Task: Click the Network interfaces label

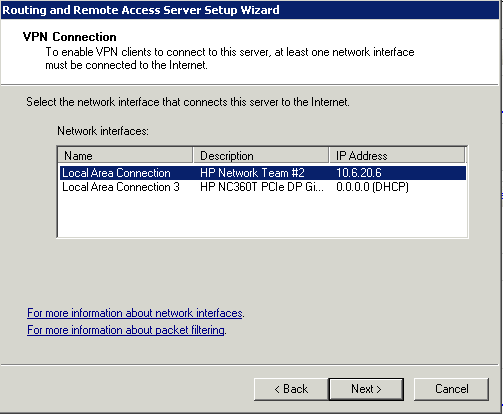Action: coord(103,131)
